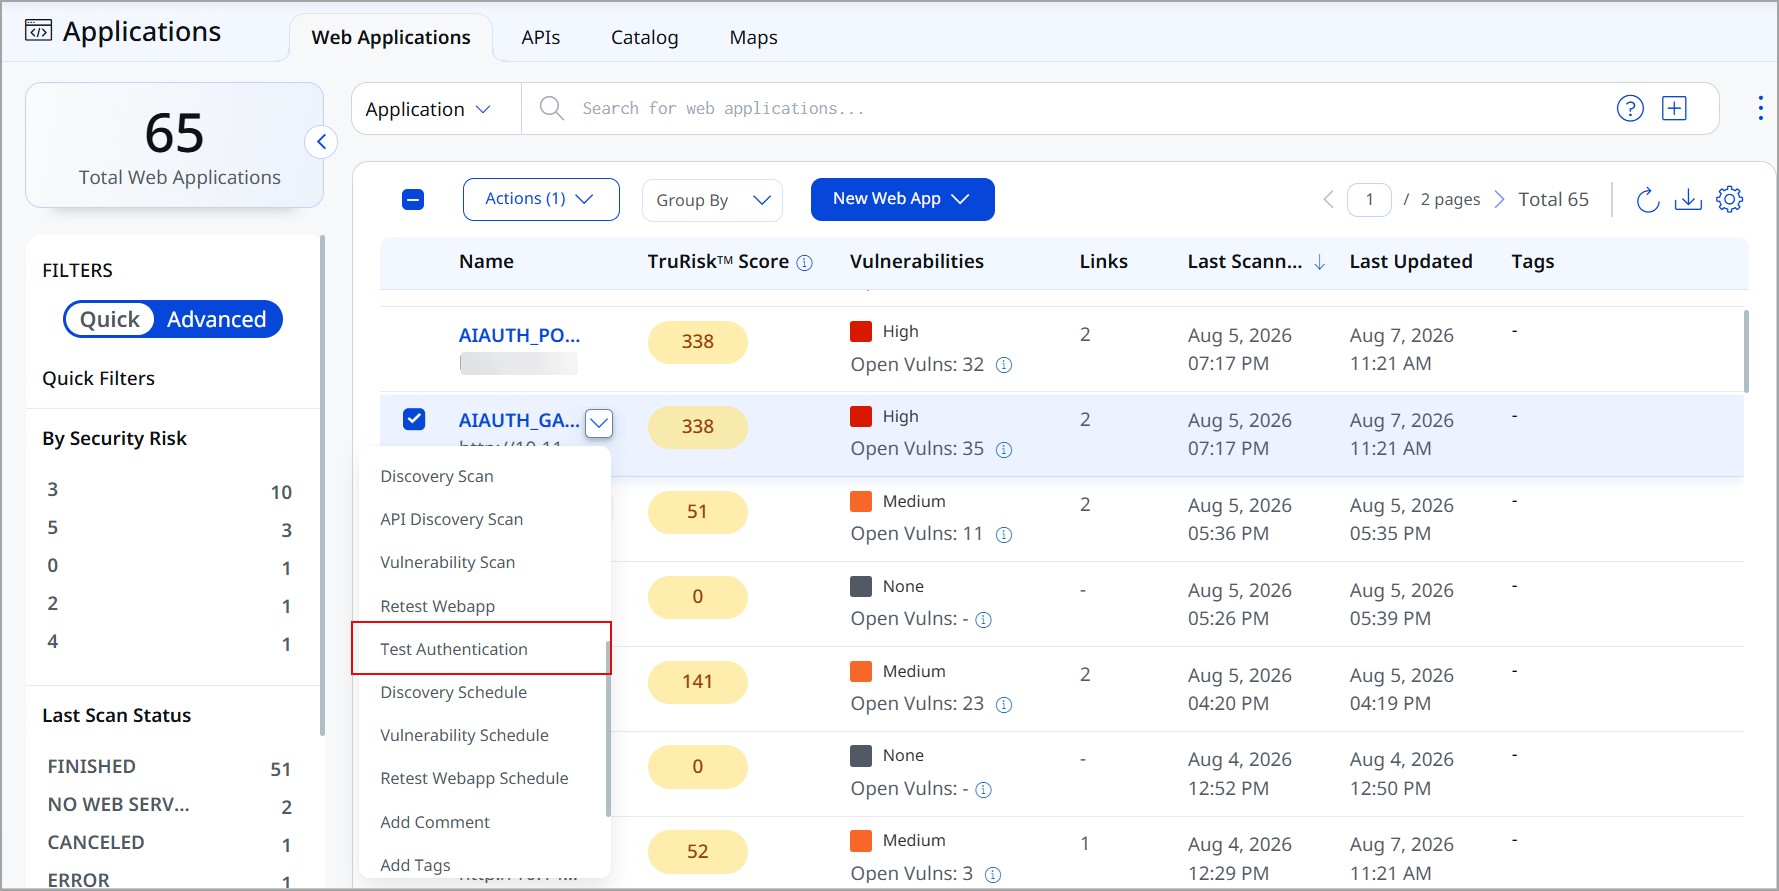Open the Application search-type dropdown
Viewport: 1779px width, 891px height.
[x=428, y=109]
